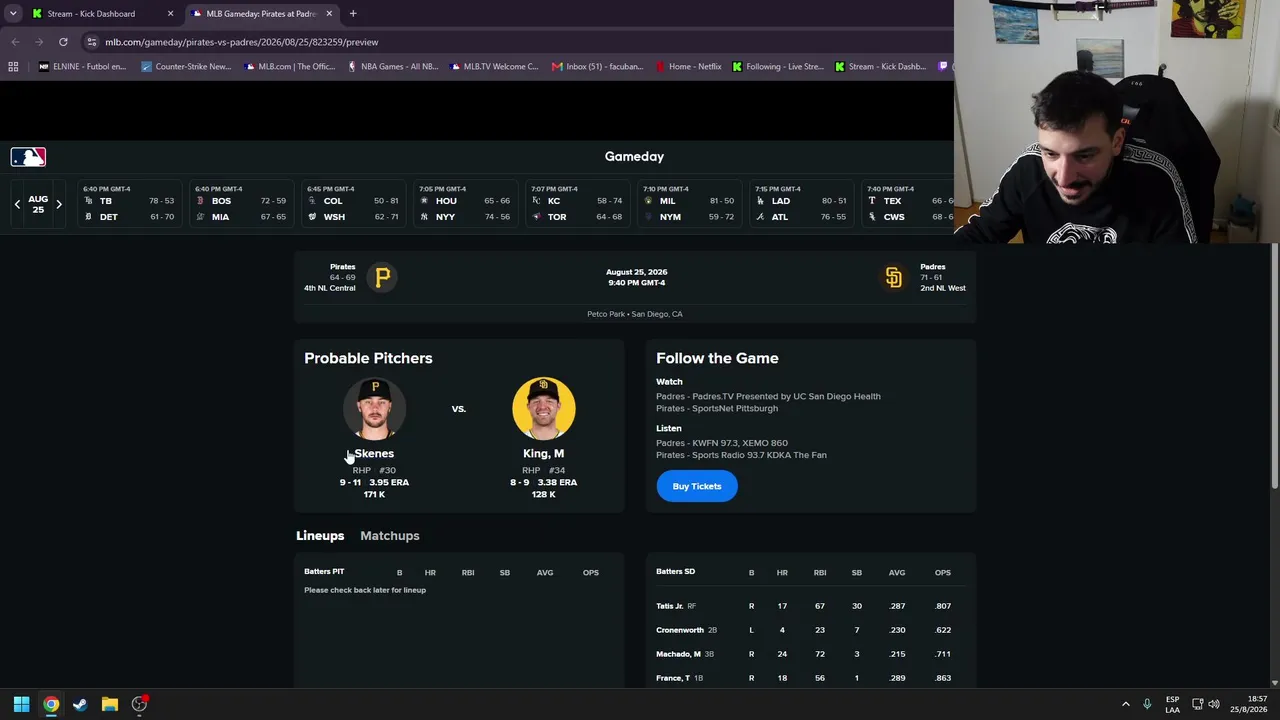1280x720 pixels.
Task: Select France, T in the Padres lineup
Action: point(673,678)
